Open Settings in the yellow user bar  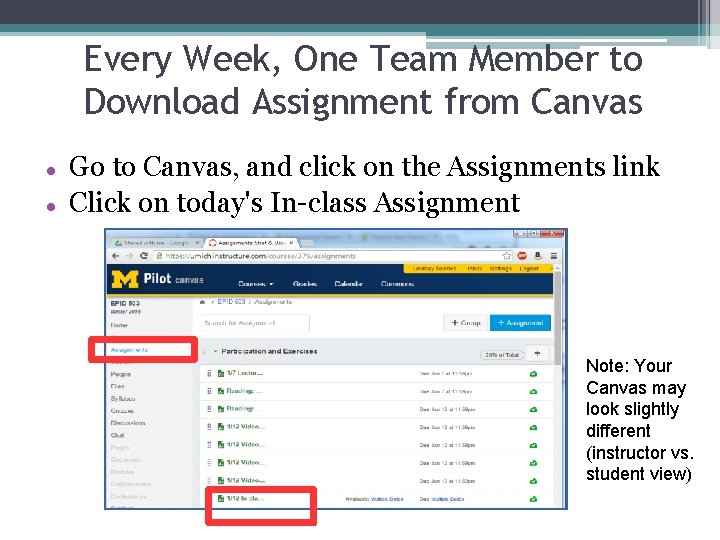pyautogui.click(x=501, y=268)
